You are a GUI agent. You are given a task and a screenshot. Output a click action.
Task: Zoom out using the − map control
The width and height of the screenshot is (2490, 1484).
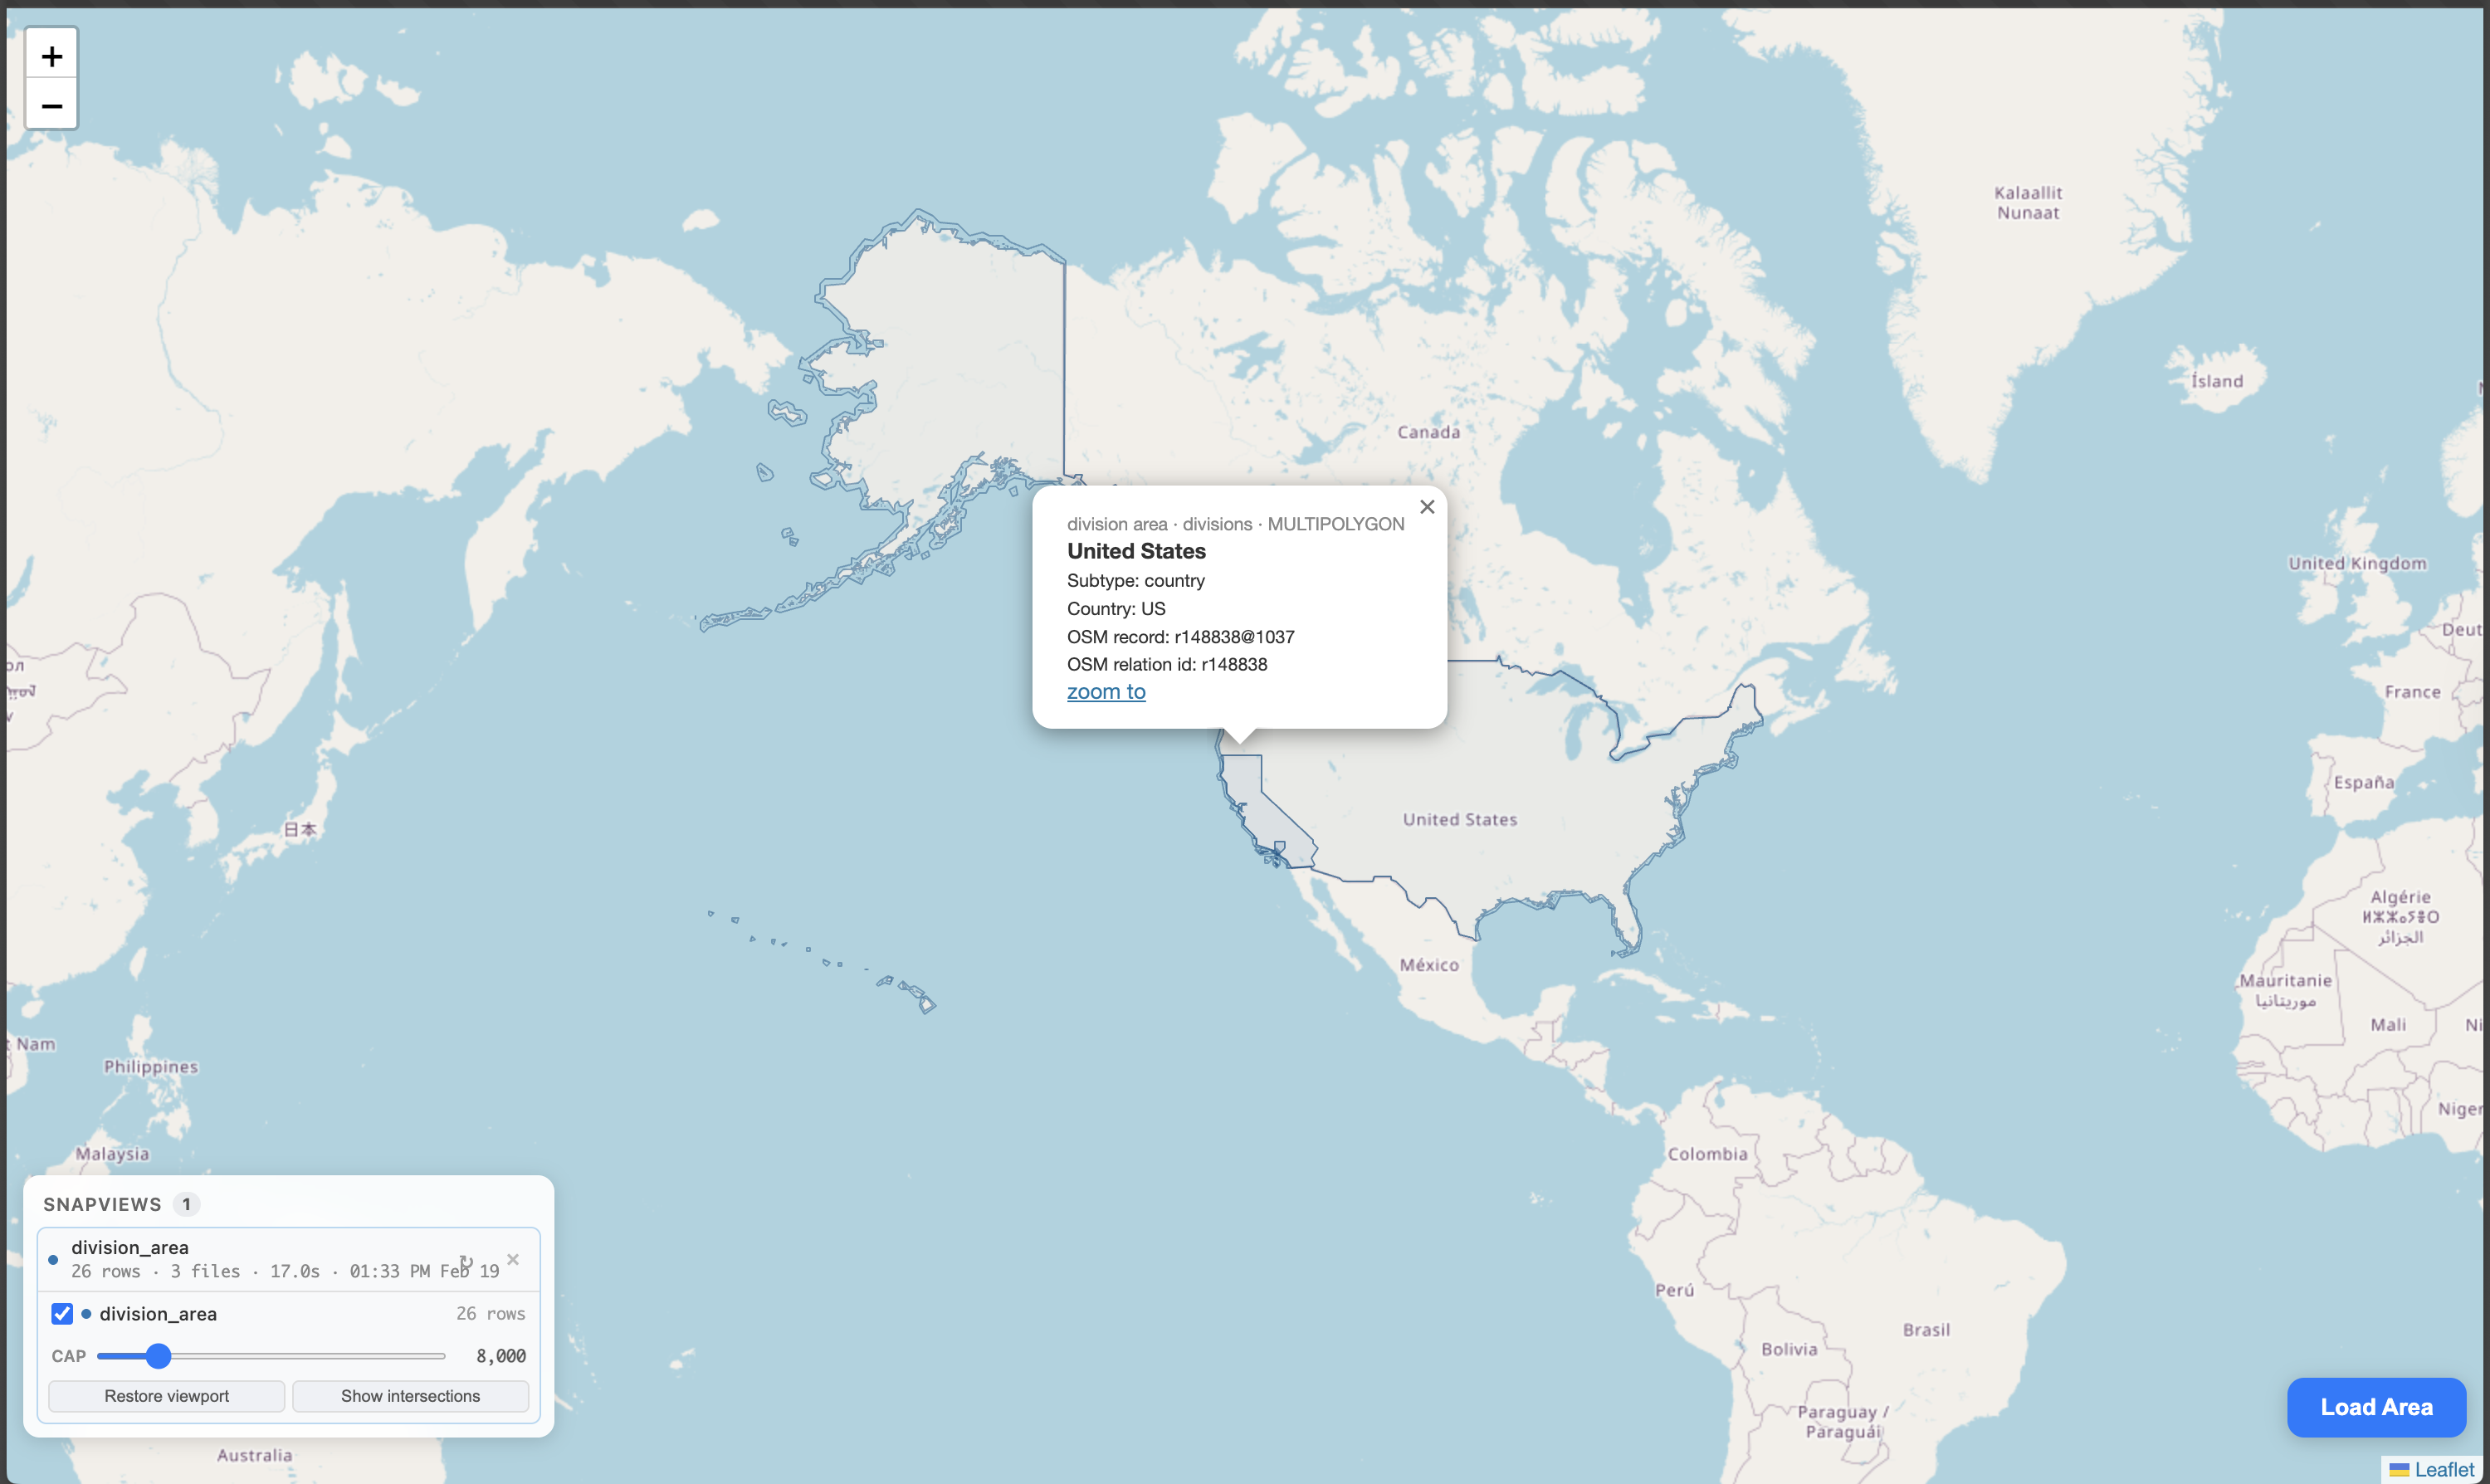(x=51, y=105)
